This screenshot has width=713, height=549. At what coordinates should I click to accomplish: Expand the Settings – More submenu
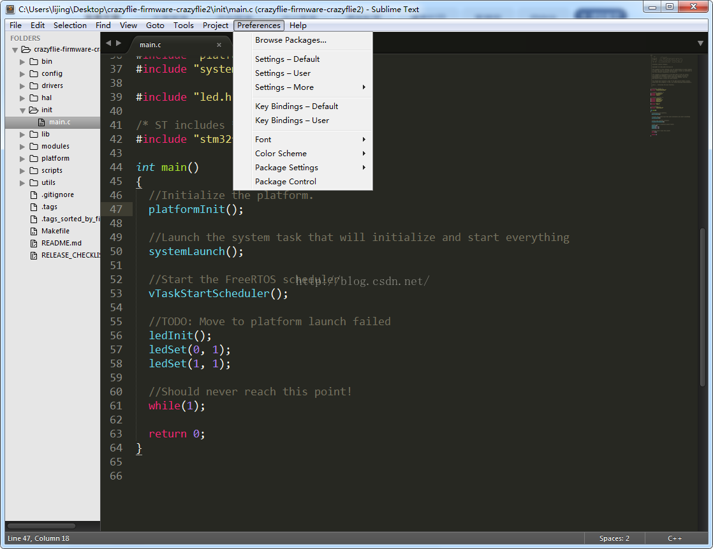pos(303,87)
